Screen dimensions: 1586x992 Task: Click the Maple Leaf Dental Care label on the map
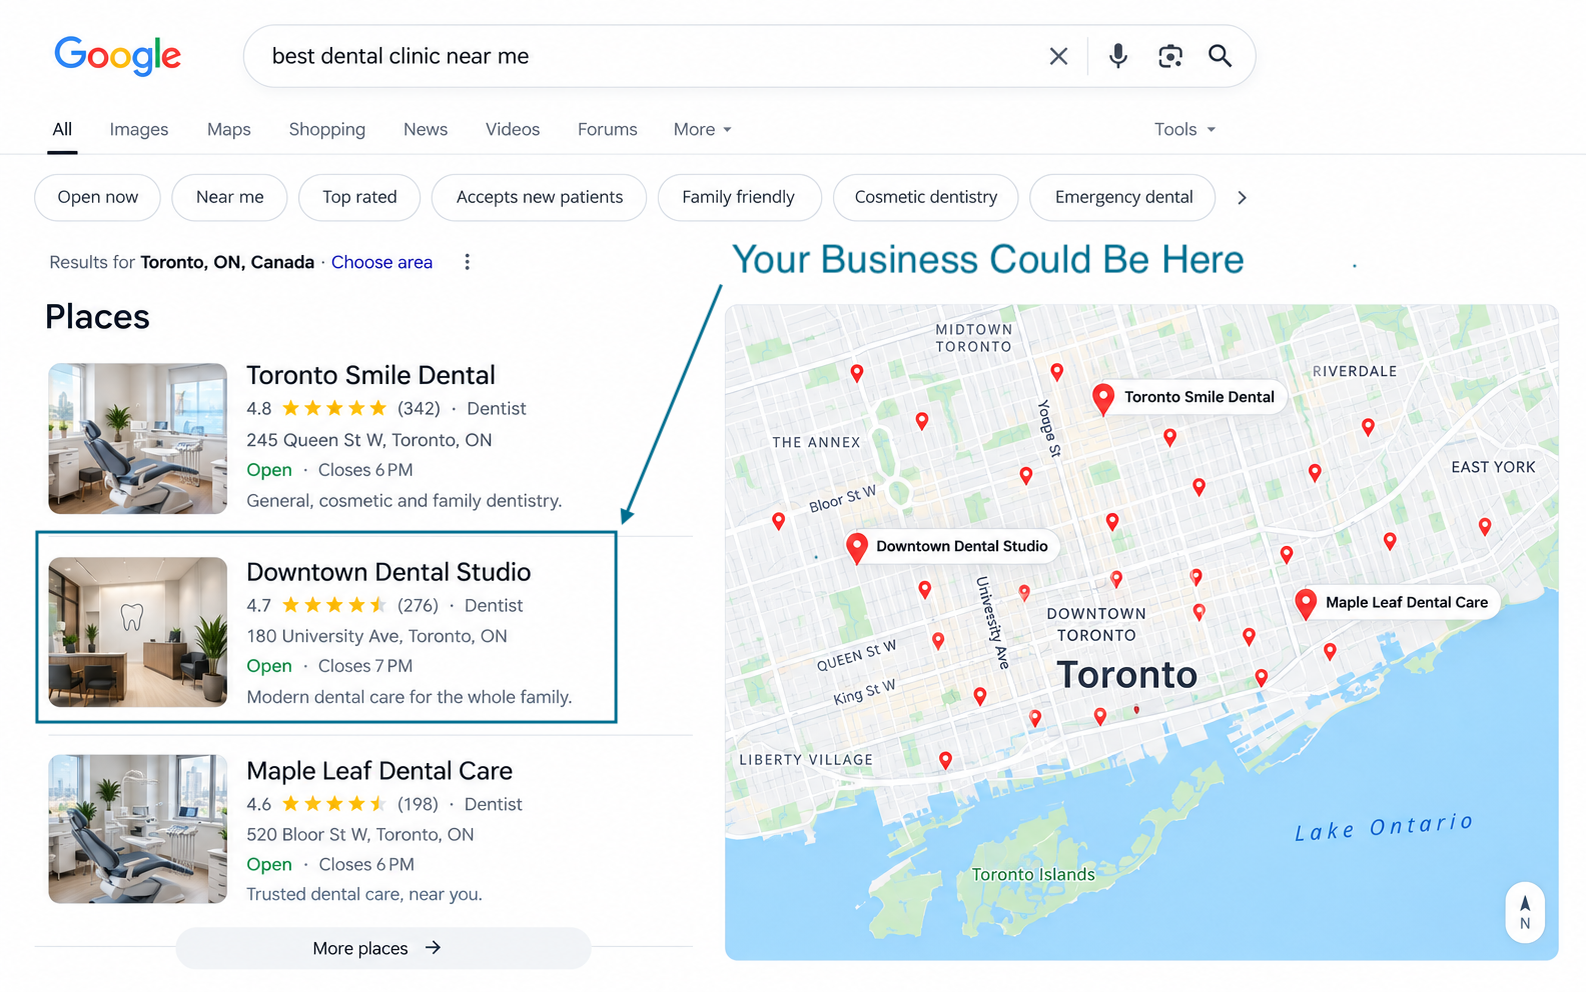[x=1407, y=602]
